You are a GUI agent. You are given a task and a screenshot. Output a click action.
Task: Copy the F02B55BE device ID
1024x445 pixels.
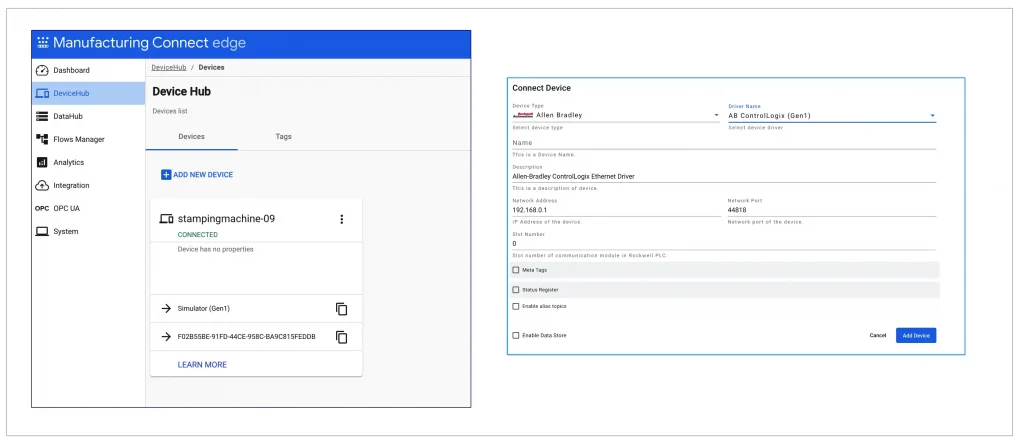tap(341, 337)
